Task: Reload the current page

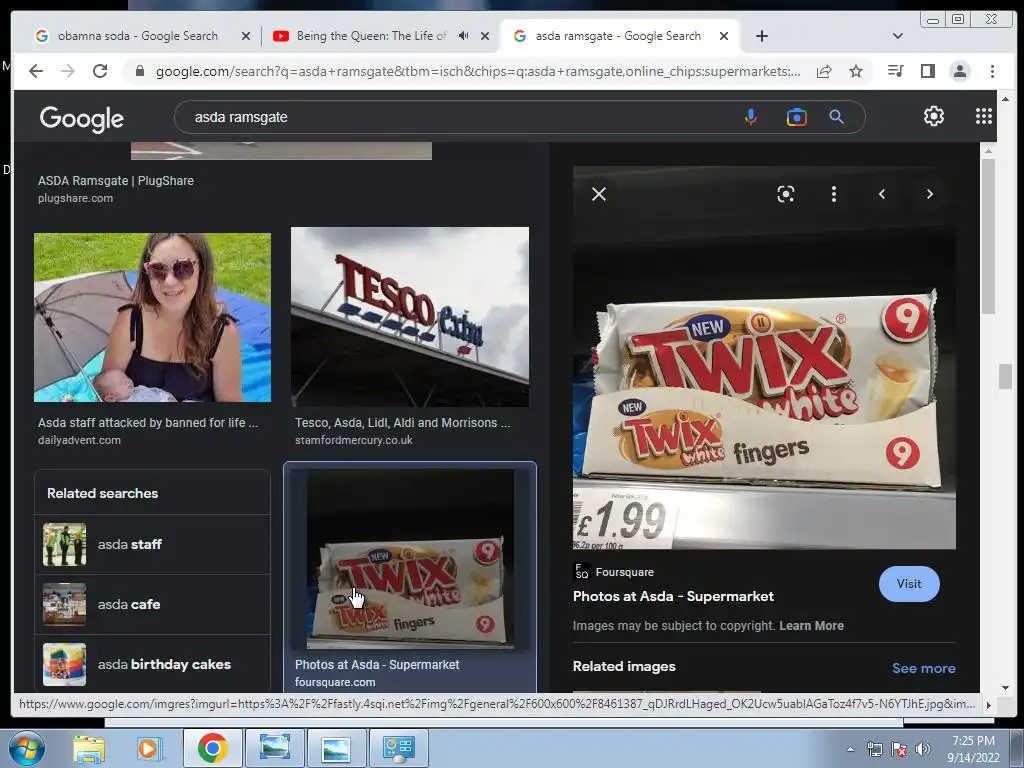Action: [x=100, y=71]
